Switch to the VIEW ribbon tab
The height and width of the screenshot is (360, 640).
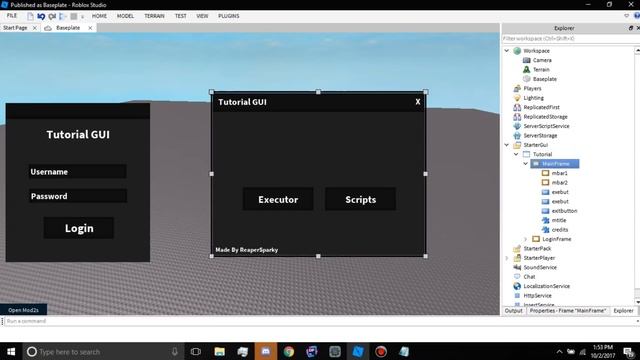pyautogui.click(x=202, y=16)
